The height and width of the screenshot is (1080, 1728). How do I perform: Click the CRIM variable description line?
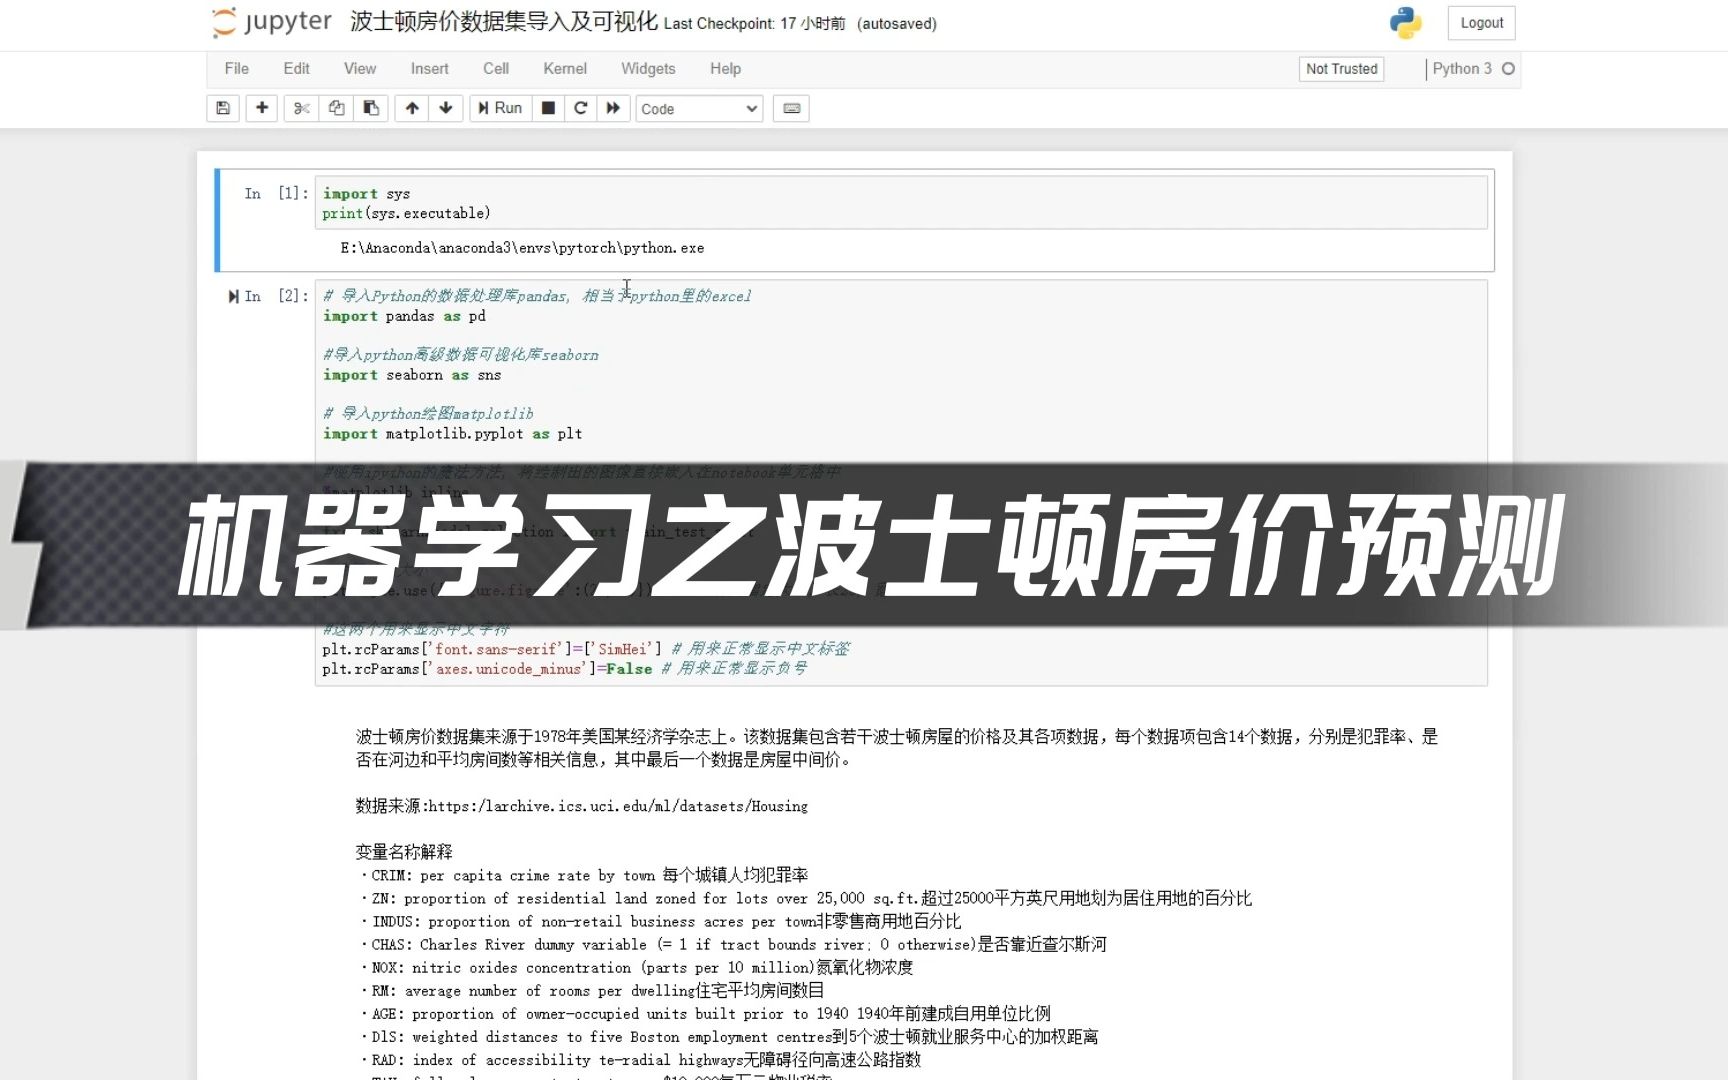point(583,875)
